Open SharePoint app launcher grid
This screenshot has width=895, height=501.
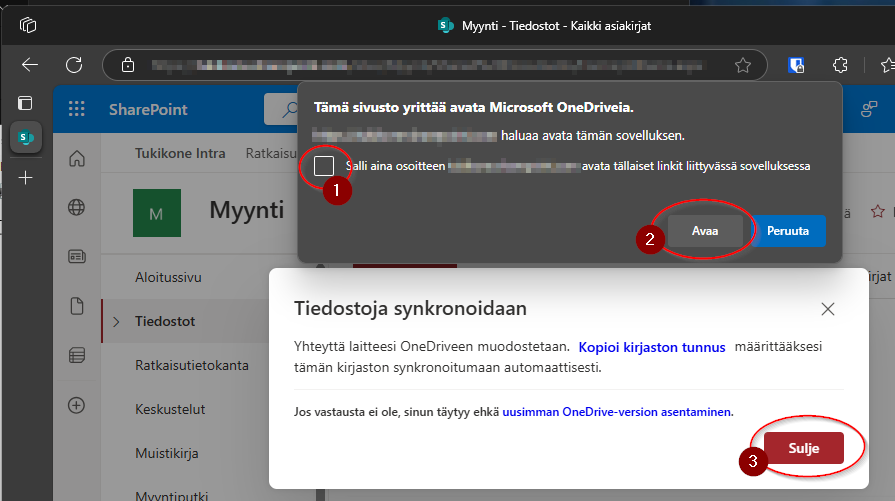tap(76, 109)
